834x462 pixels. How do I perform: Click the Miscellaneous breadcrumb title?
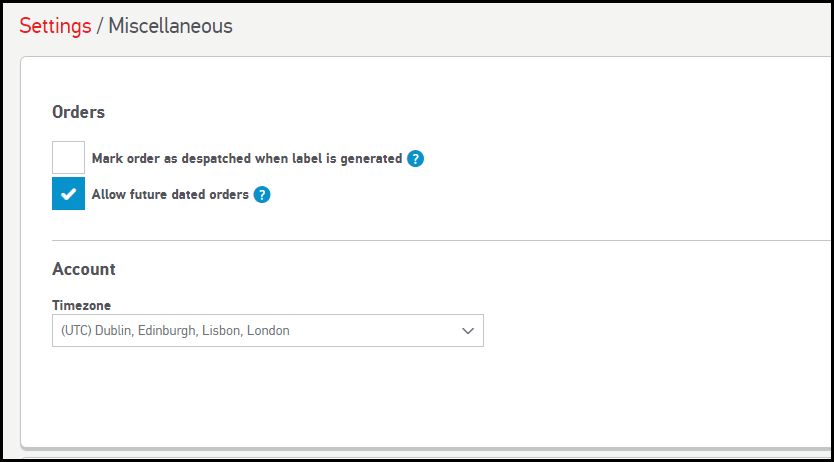pos(170,26)
